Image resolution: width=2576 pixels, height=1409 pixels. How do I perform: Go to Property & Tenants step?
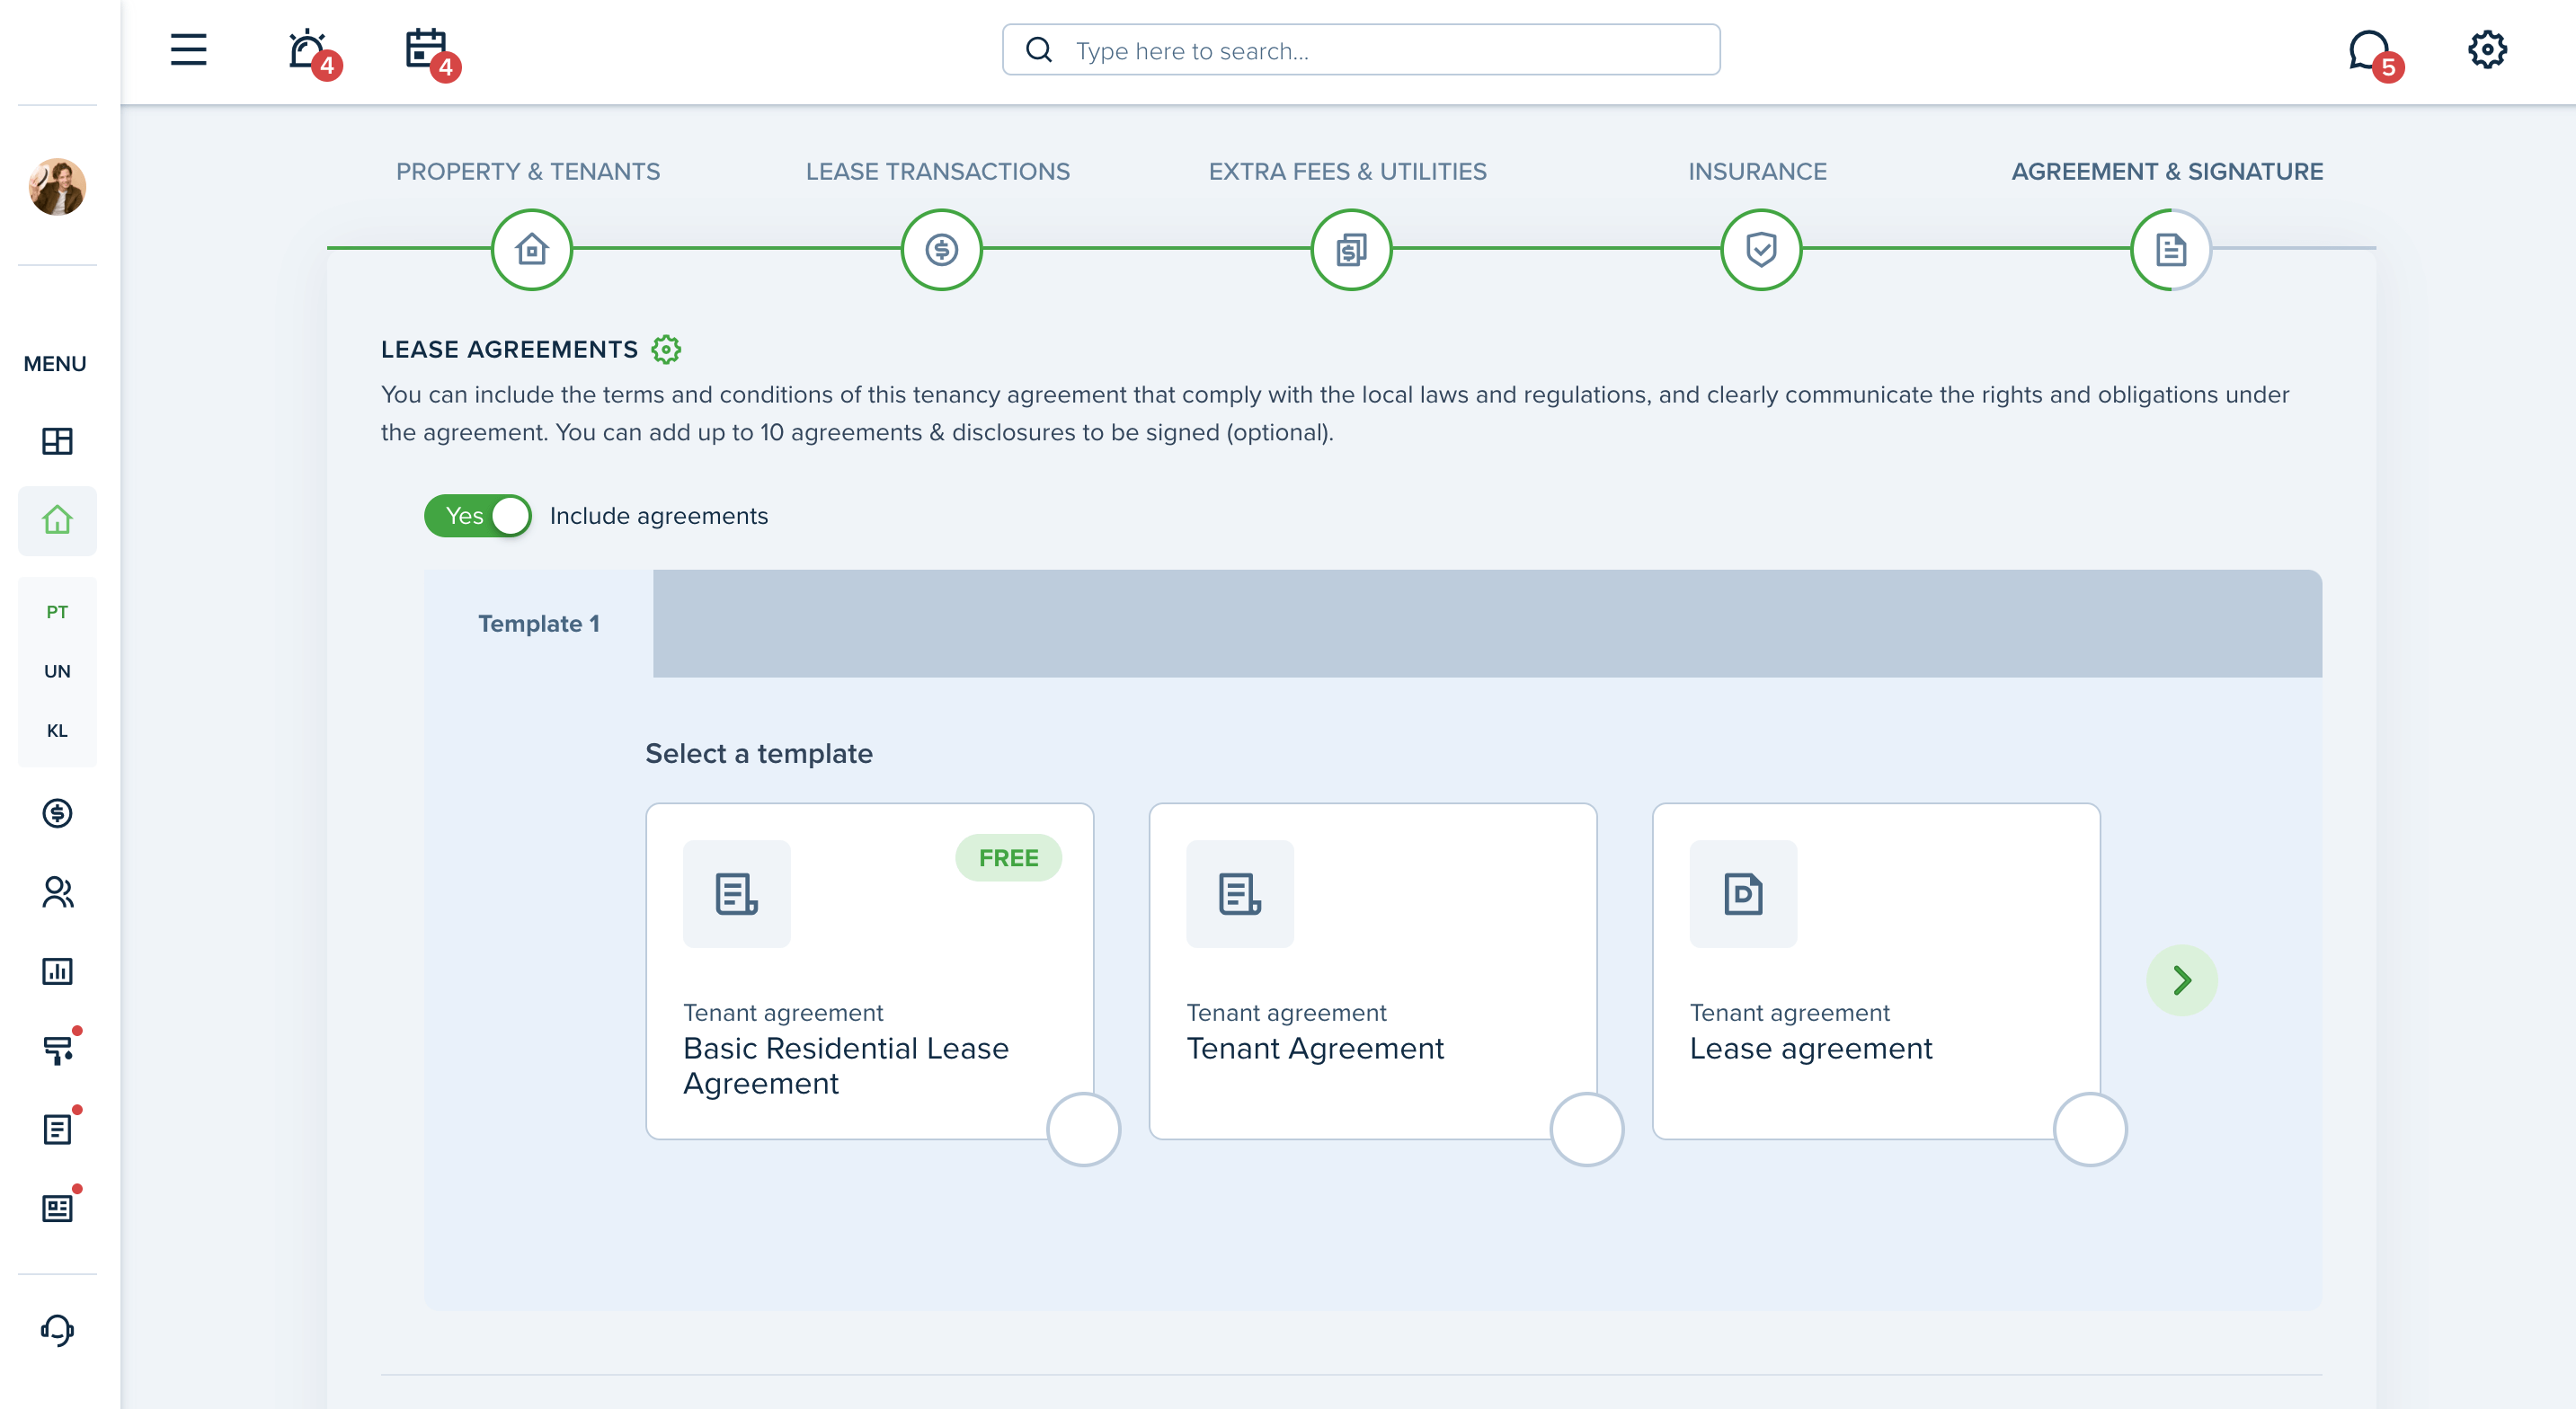click(x=528, y=171)
